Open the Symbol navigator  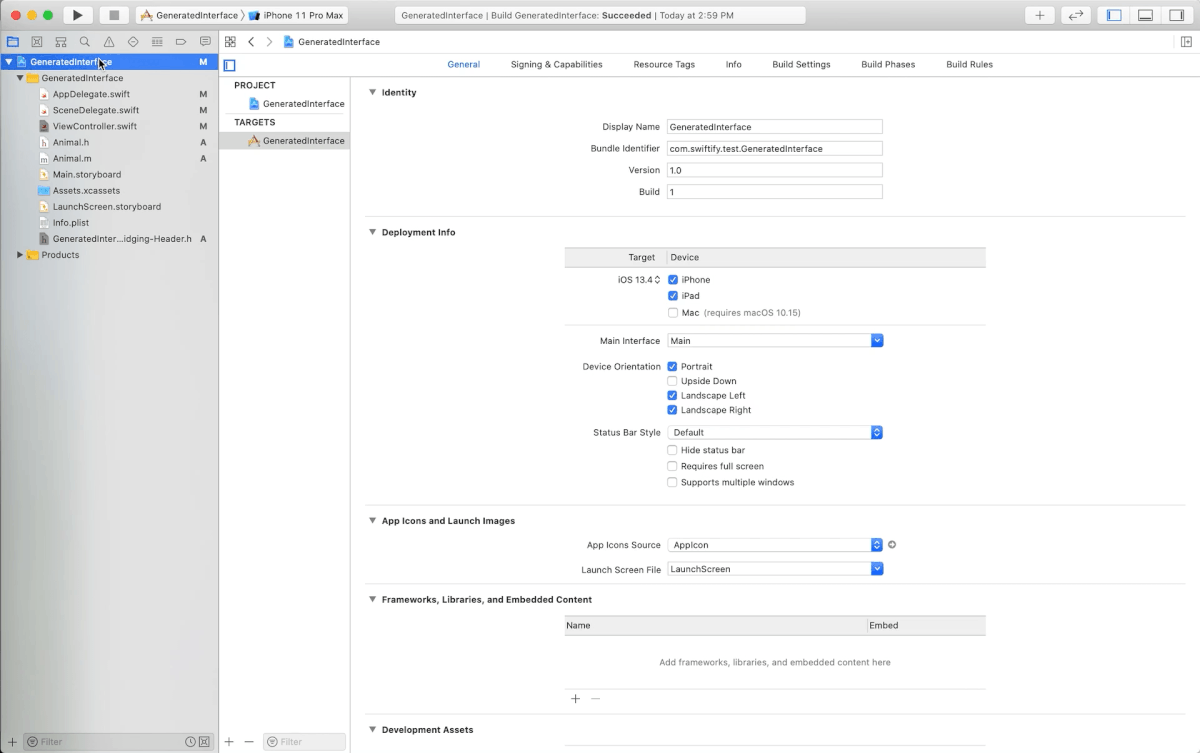coord(61,42)
